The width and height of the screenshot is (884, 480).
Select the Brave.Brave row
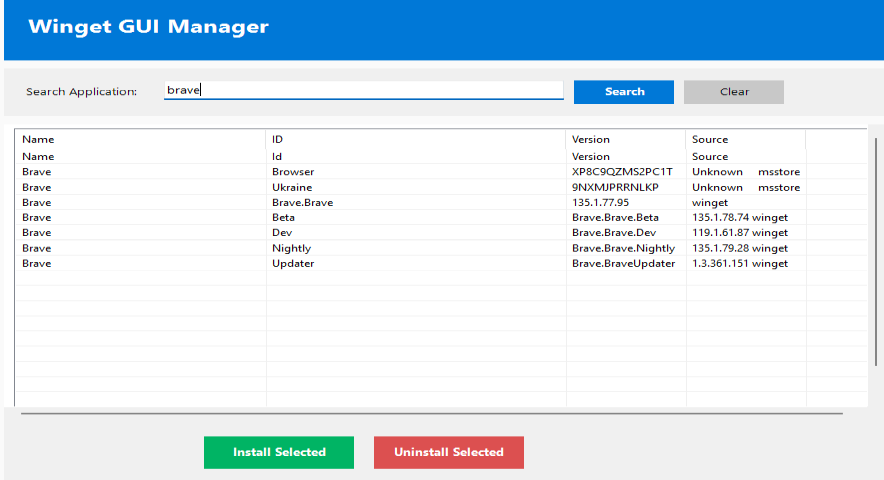coord(441,202)
